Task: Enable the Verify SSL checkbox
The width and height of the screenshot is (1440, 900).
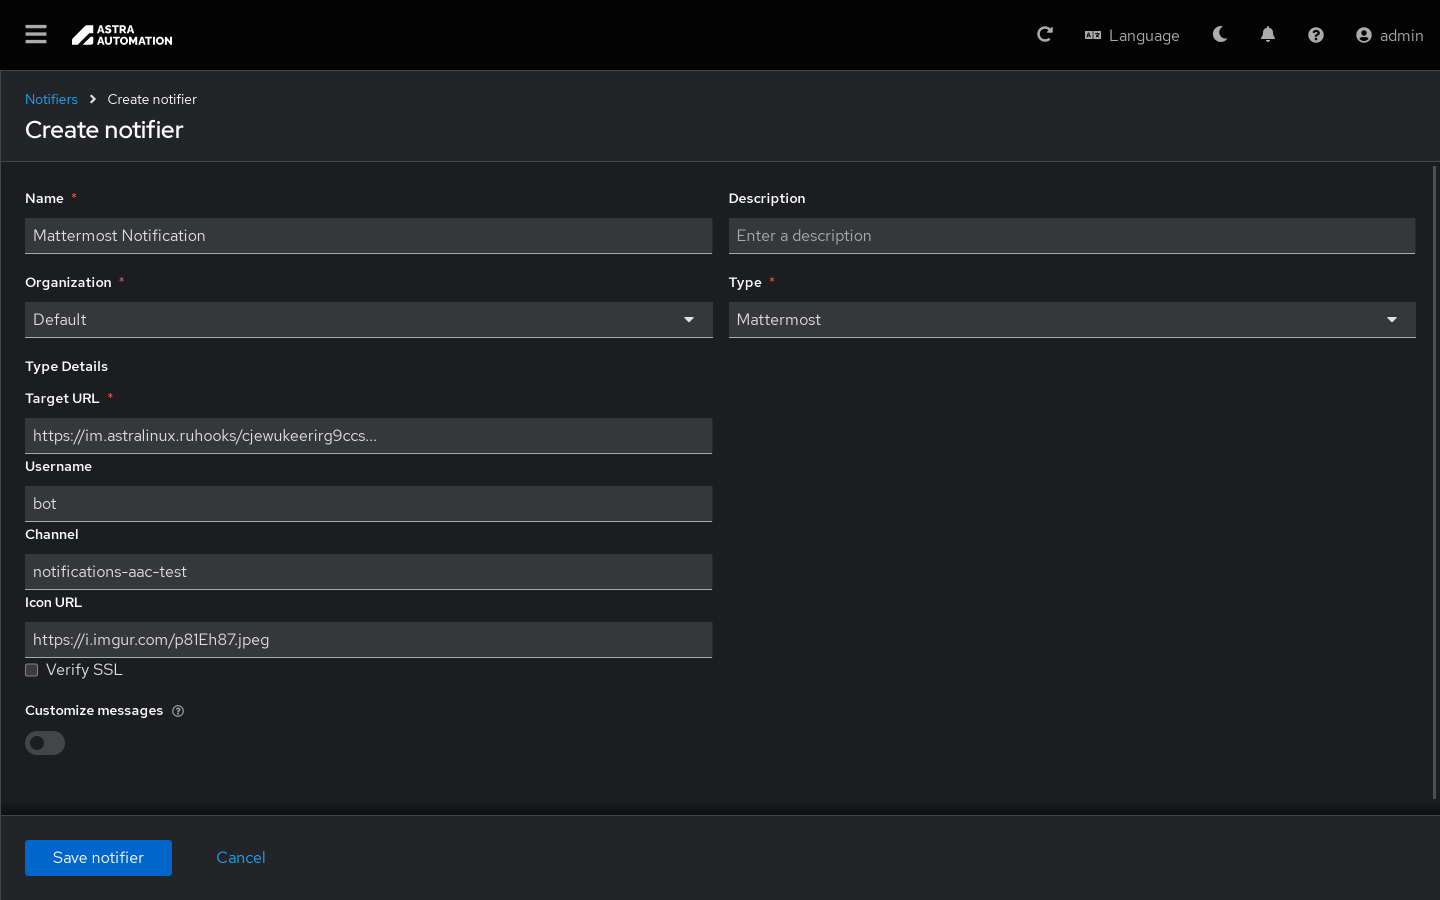Action: pos(32,670)
